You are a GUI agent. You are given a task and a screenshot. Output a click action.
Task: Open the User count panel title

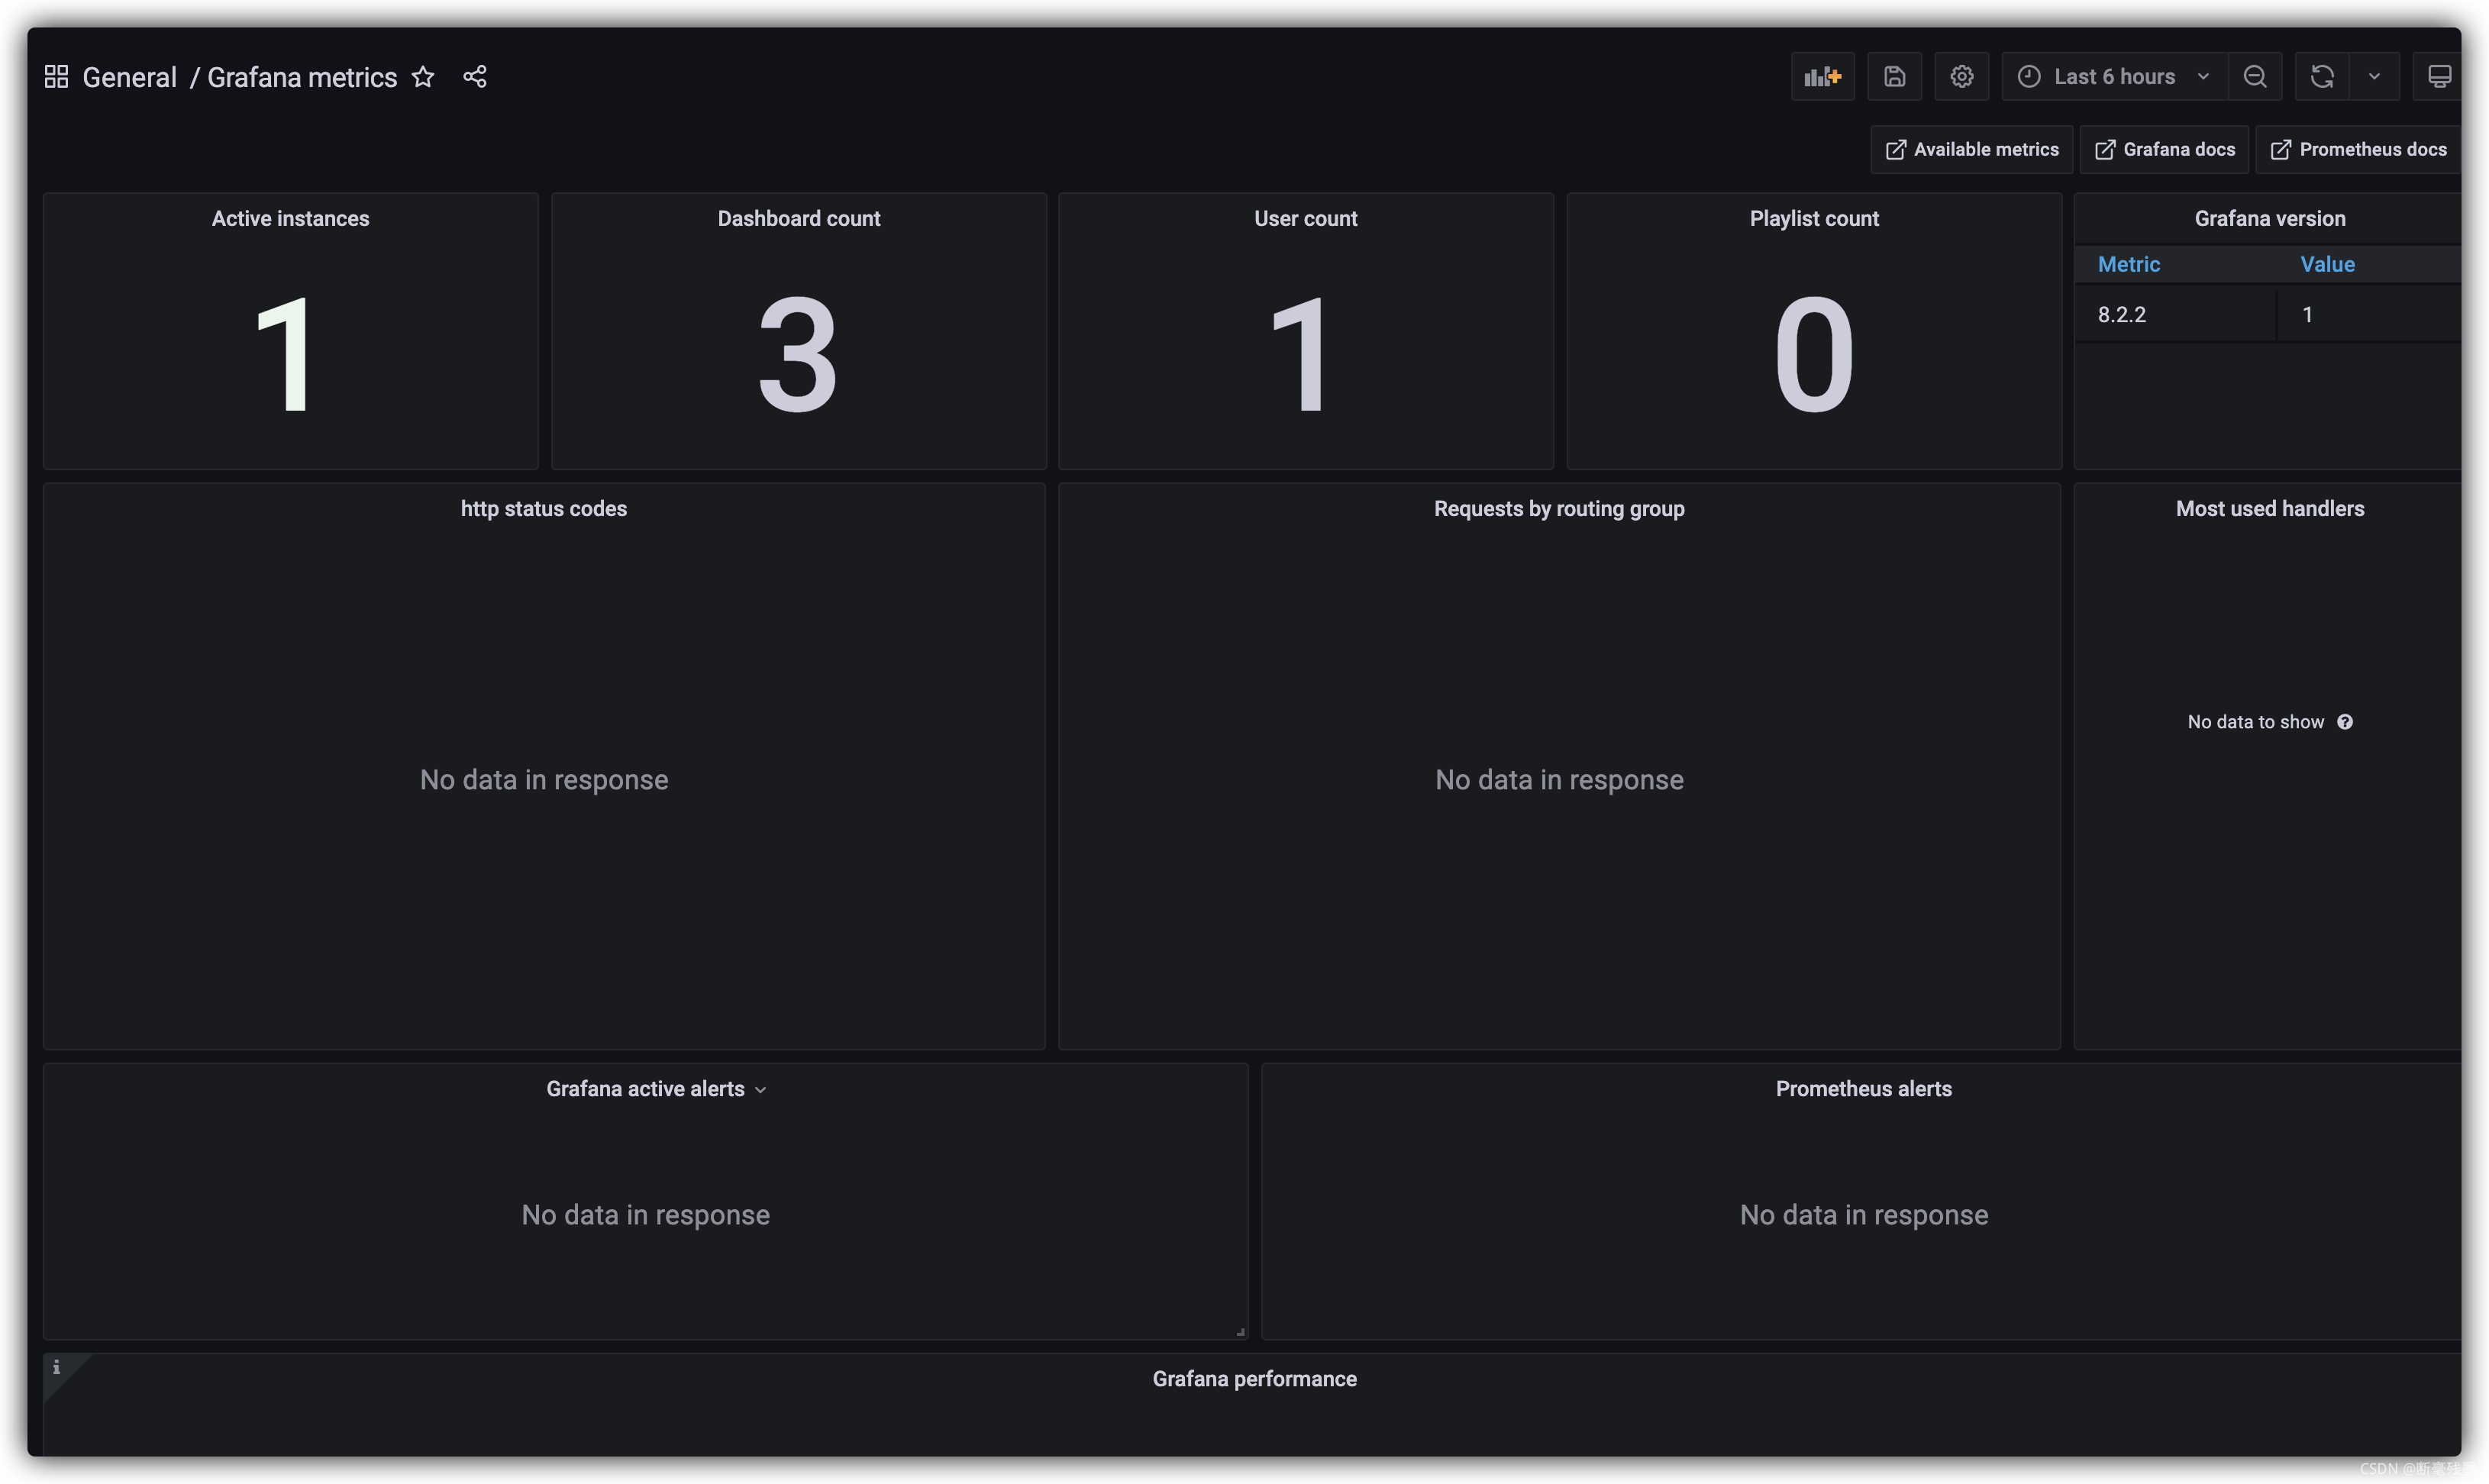[1305, 218]
